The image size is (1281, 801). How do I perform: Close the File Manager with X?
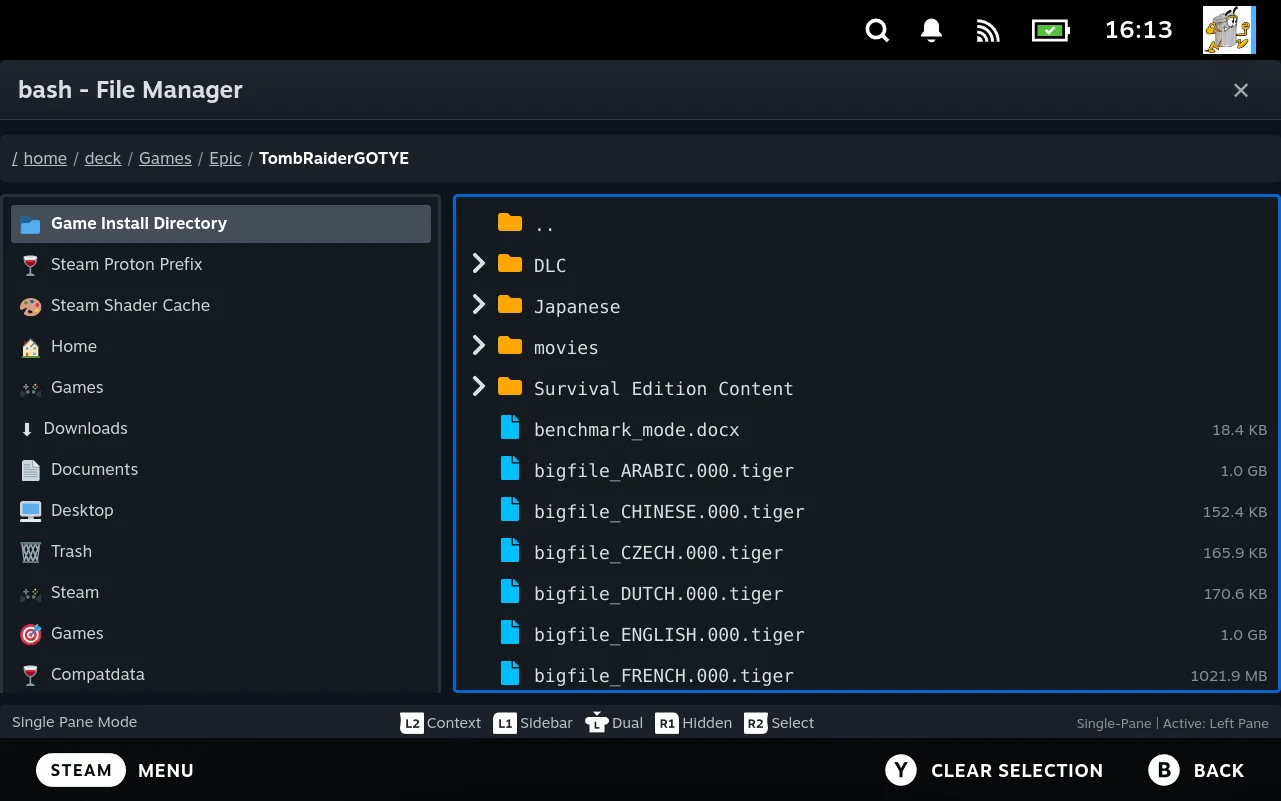(1241, 90)
